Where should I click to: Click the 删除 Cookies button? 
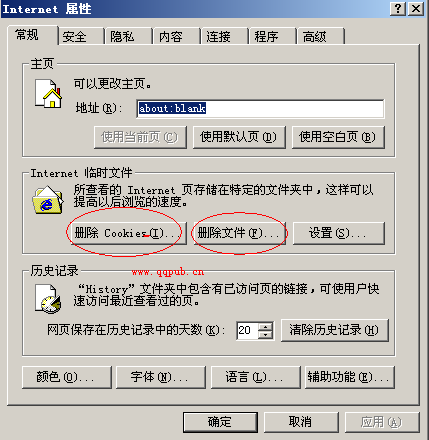tap(128, 233)
